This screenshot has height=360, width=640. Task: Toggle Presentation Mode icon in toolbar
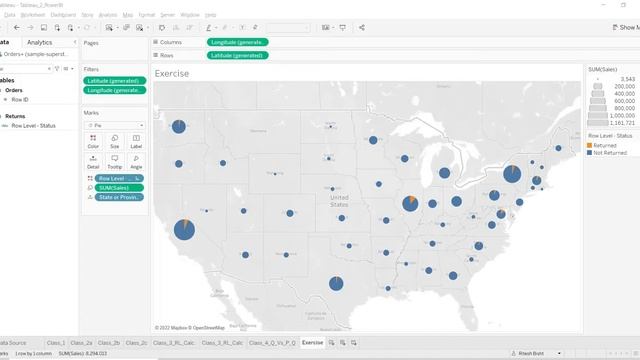[x=342, y=28]
